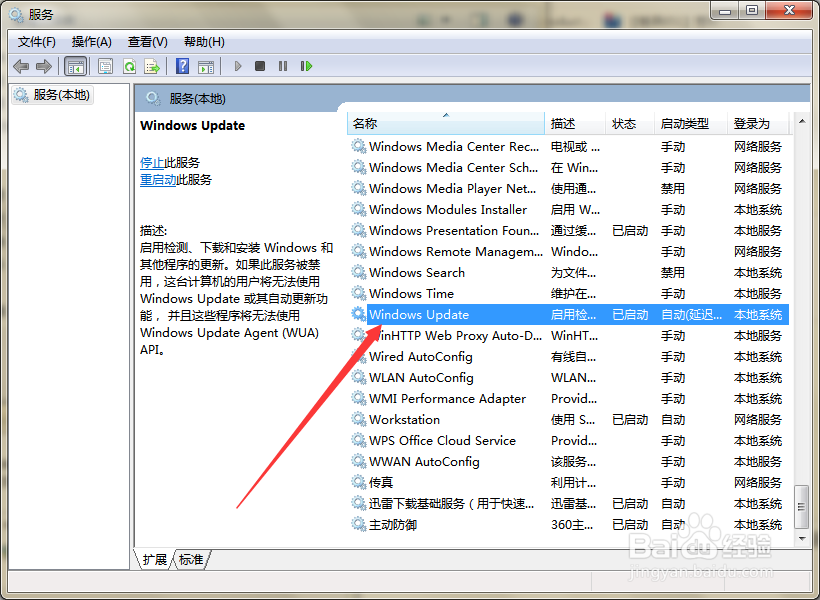The image size is (820, 600).
Task: Click the Back arrow toolbar icon
Action: (x=21, y=66)
